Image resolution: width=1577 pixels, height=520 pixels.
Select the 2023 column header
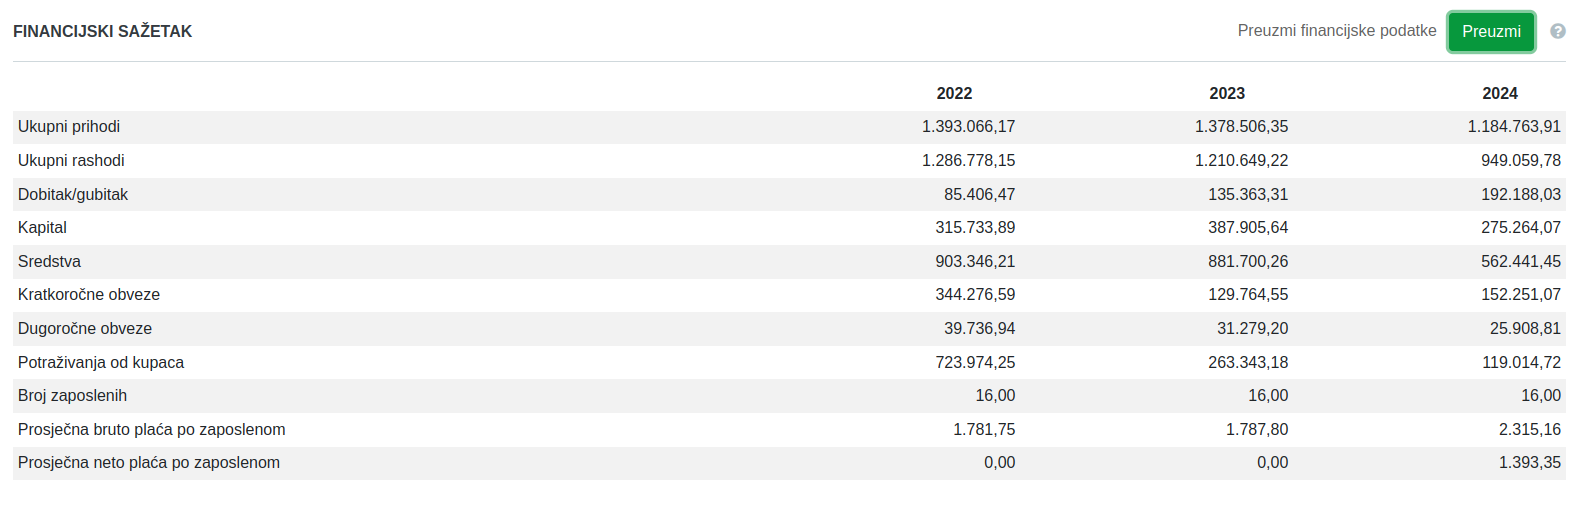point(1227,93)
